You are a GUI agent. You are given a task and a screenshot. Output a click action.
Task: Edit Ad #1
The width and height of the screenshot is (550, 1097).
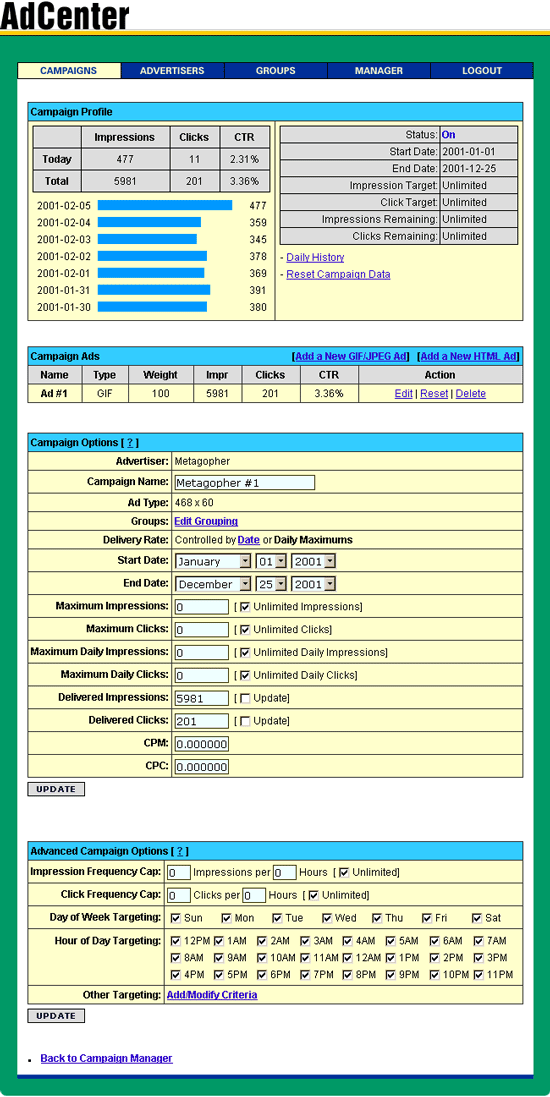[x=404, y=394]
